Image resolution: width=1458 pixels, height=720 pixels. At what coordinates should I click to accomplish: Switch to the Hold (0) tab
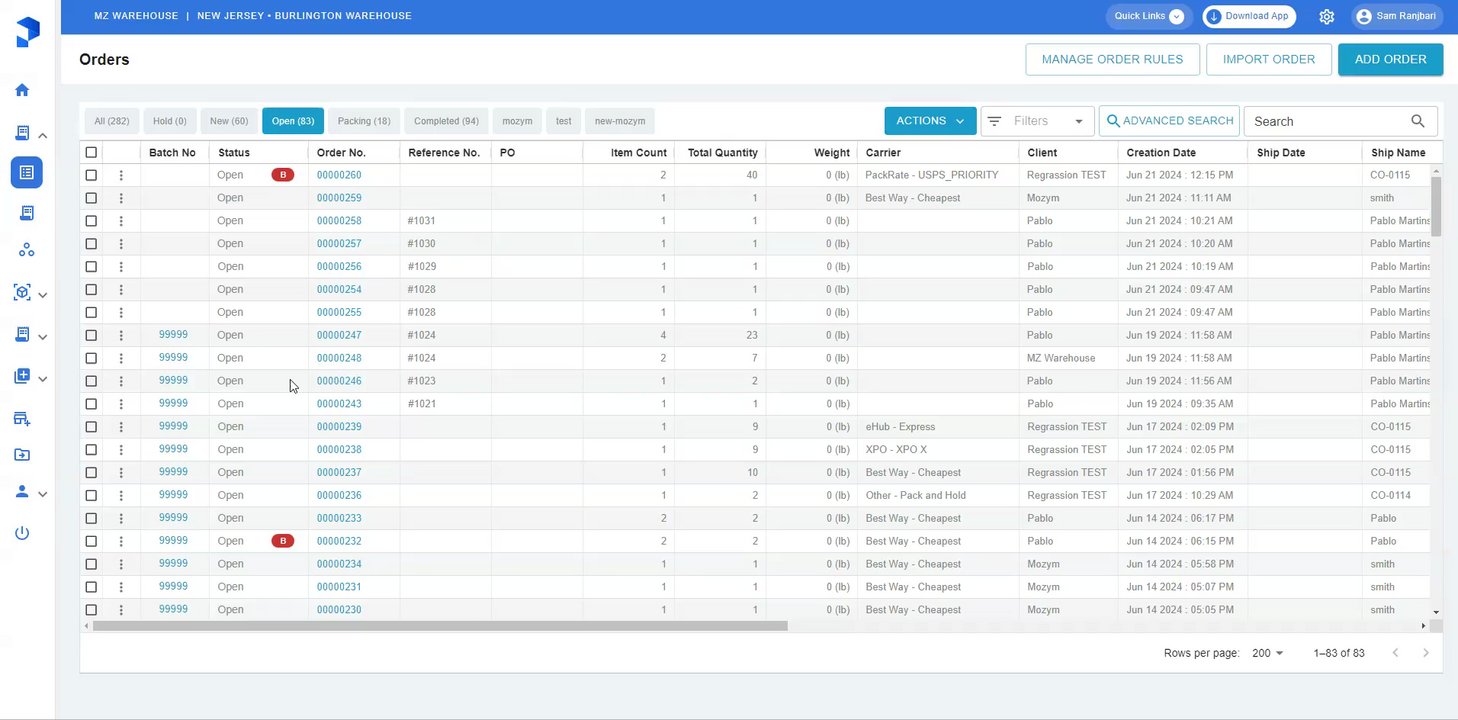[170, 121]
